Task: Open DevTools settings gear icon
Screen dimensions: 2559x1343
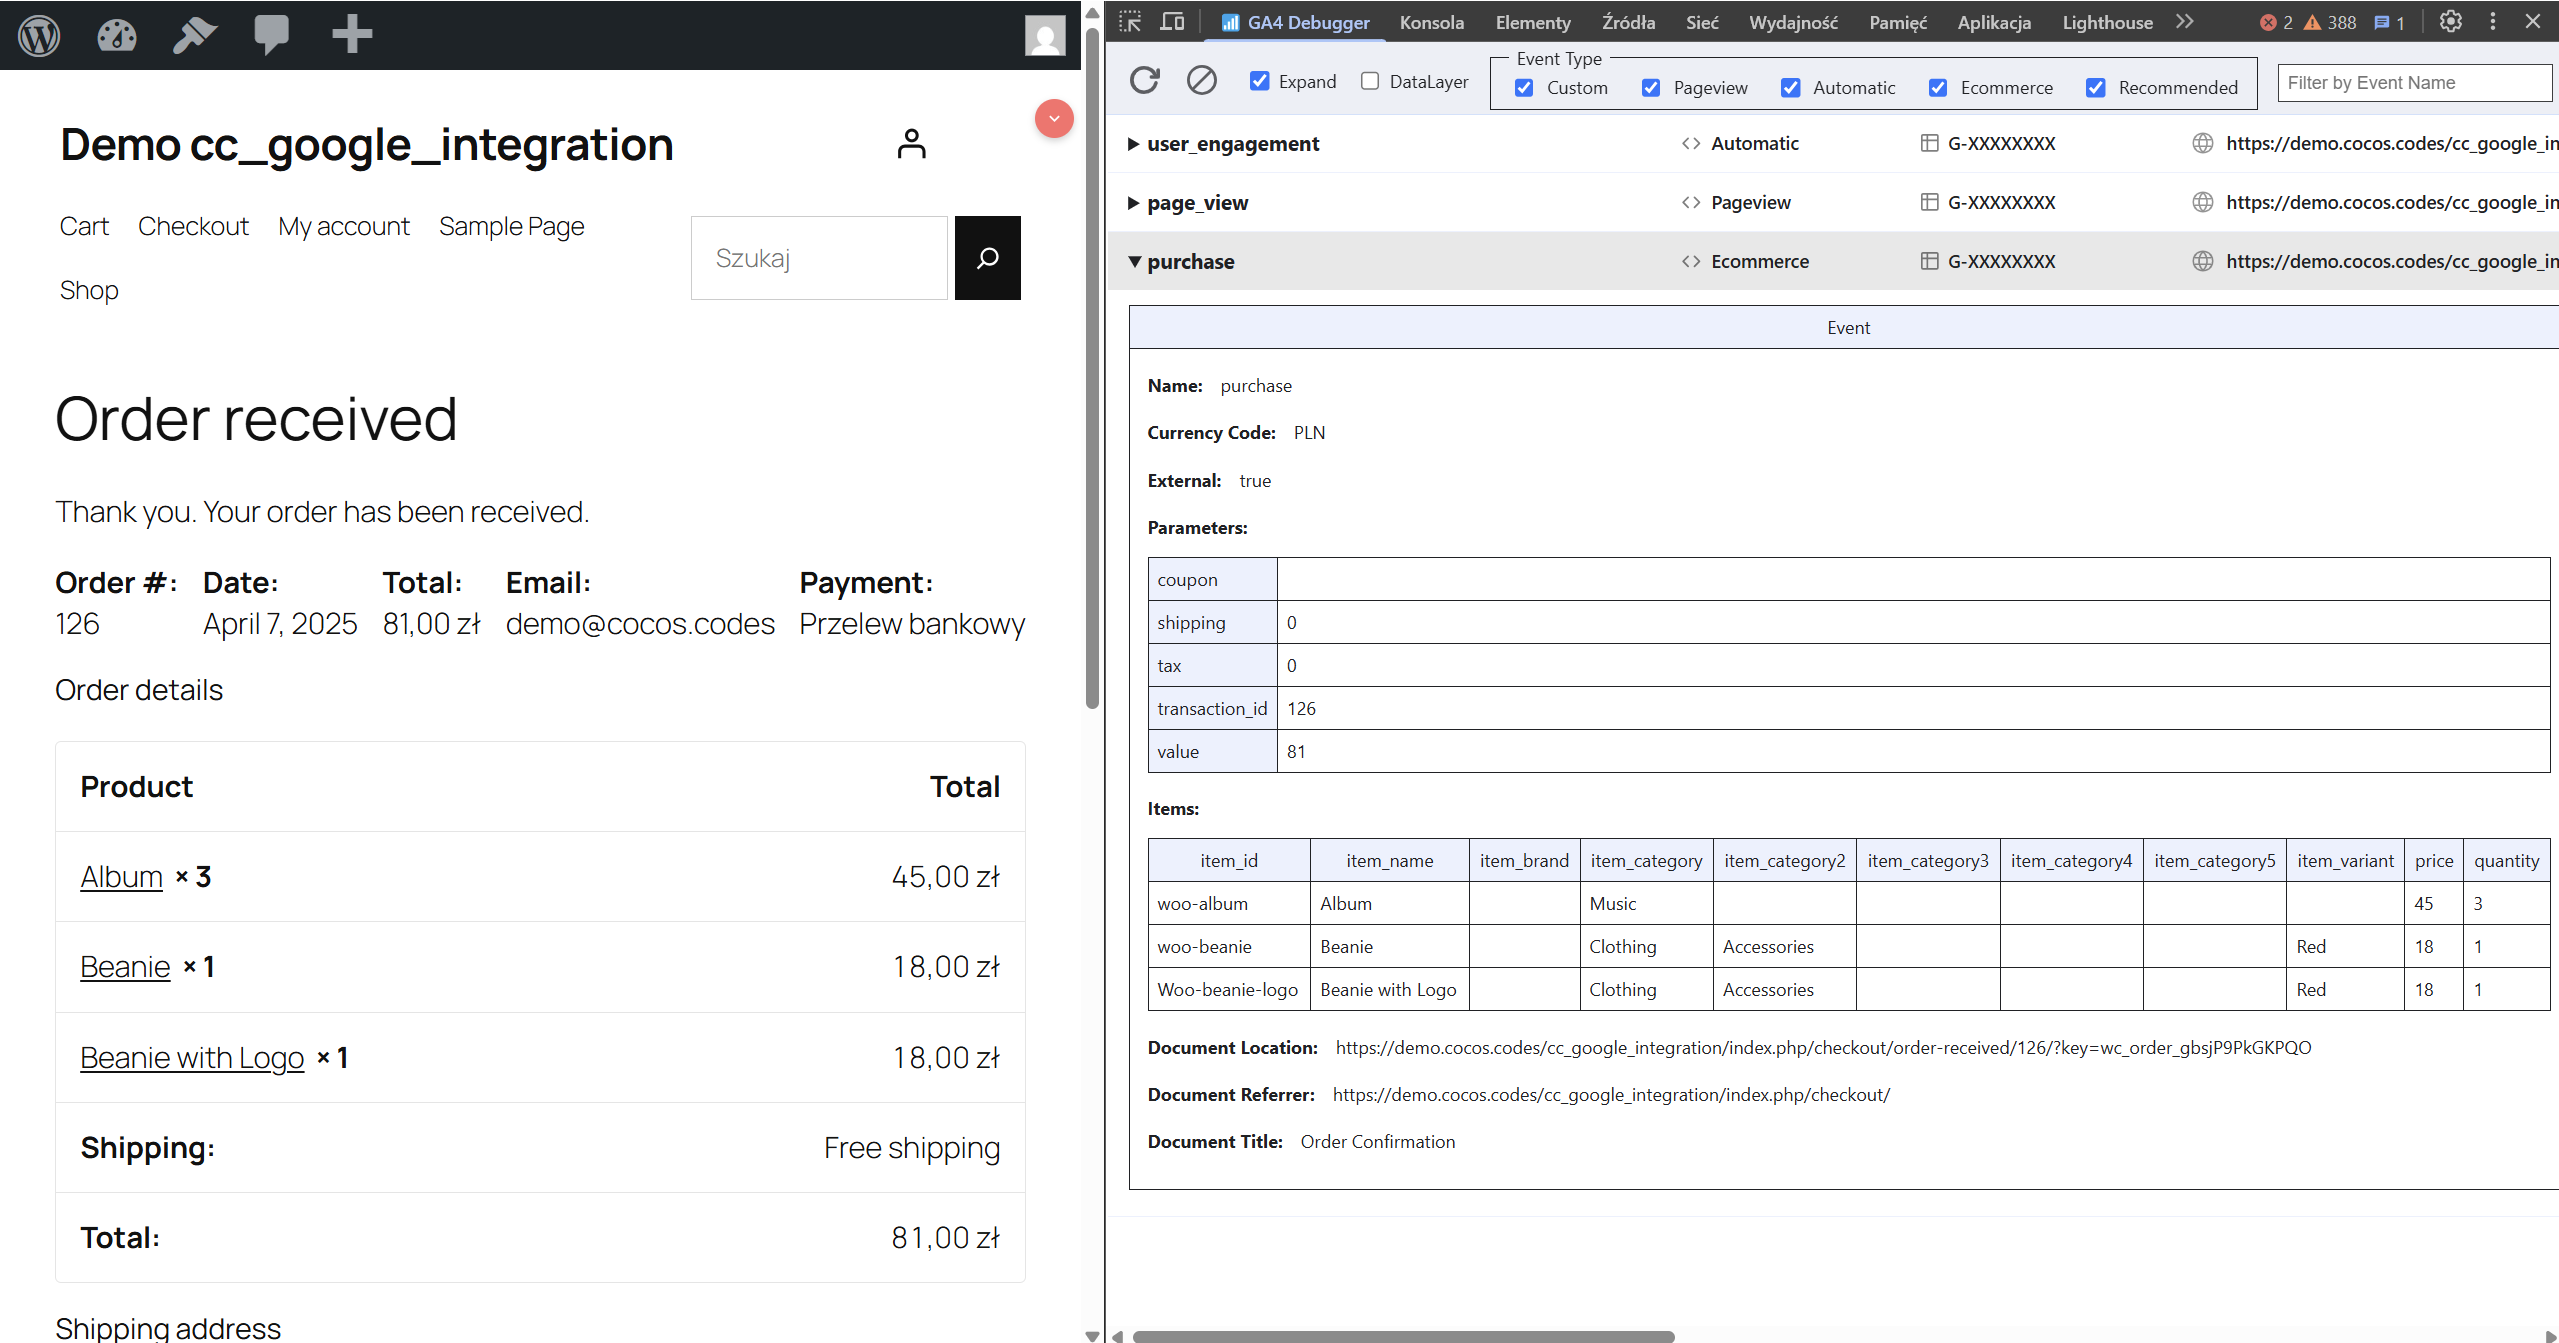Action: pos(2450,22)
